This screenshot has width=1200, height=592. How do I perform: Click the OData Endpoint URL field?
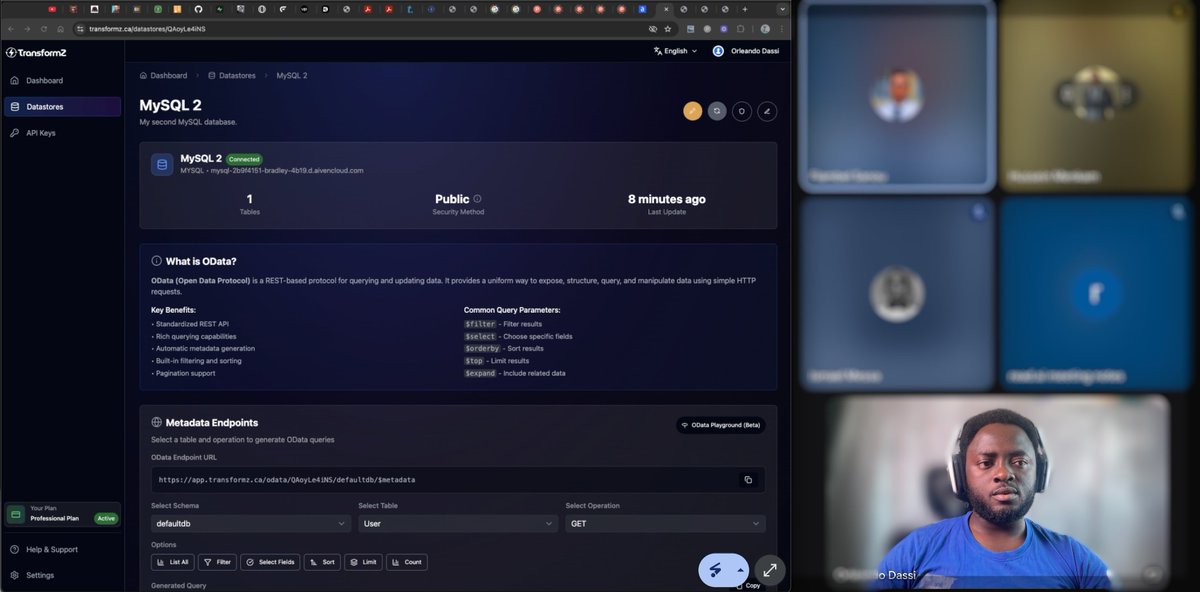pos(458,480)
